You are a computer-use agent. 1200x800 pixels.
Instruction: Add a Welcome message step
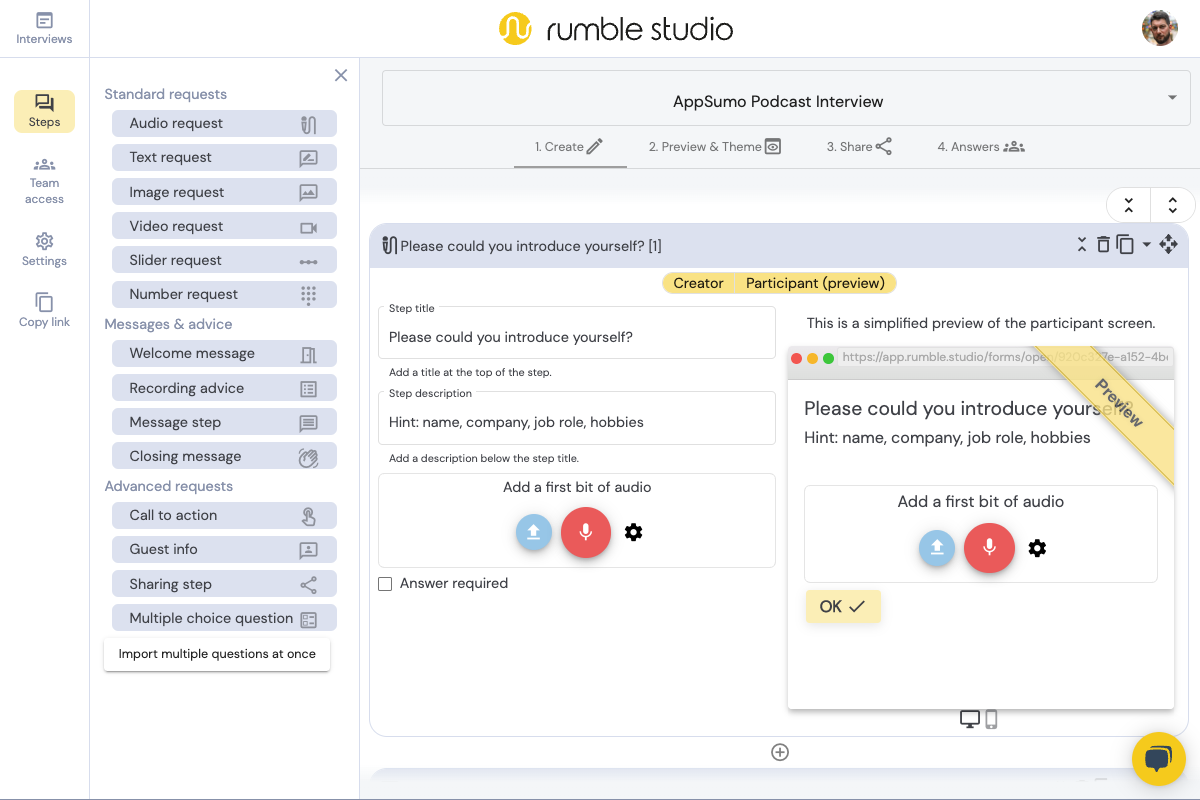(224, 353)
